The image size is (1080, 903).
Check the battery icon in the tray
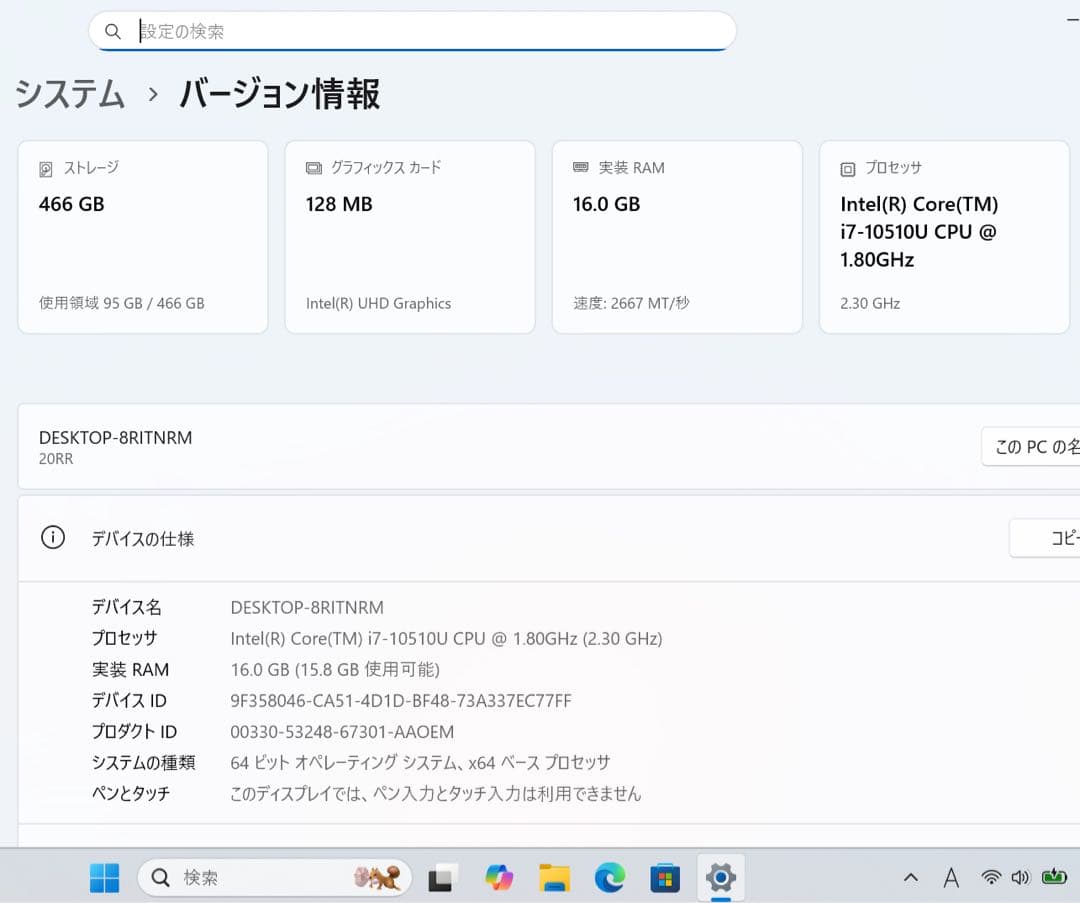[1055, 877]
